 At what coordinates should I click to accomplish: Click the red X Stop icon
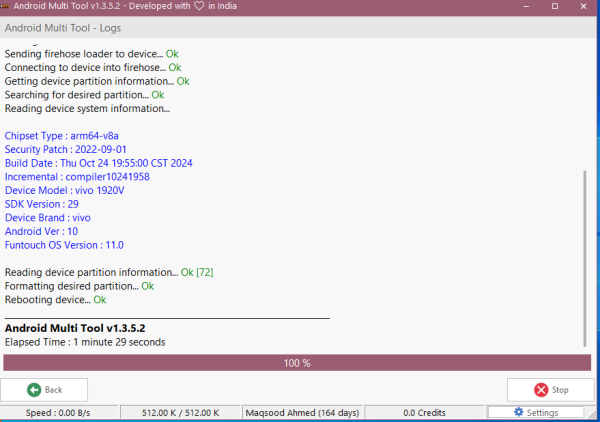pyautogui.click(x=541, y=390)
